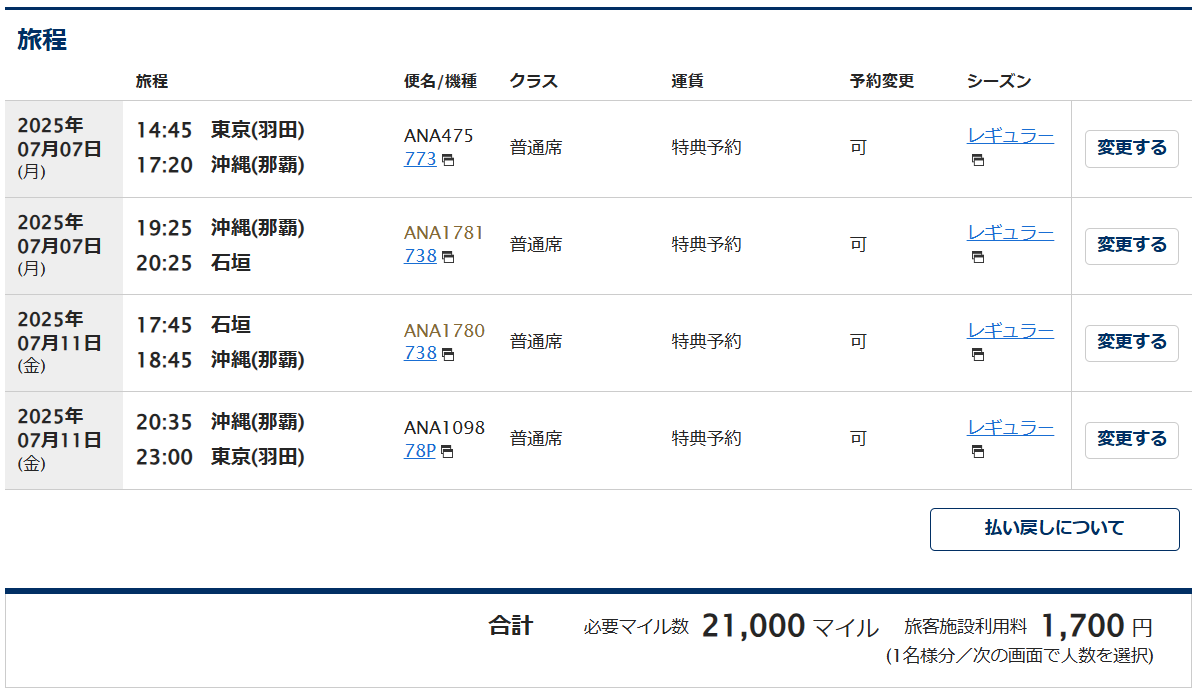Click the 便名/機種 column header
The height and width of the screenshot is (693, 1198).
(x=440, y=81)
